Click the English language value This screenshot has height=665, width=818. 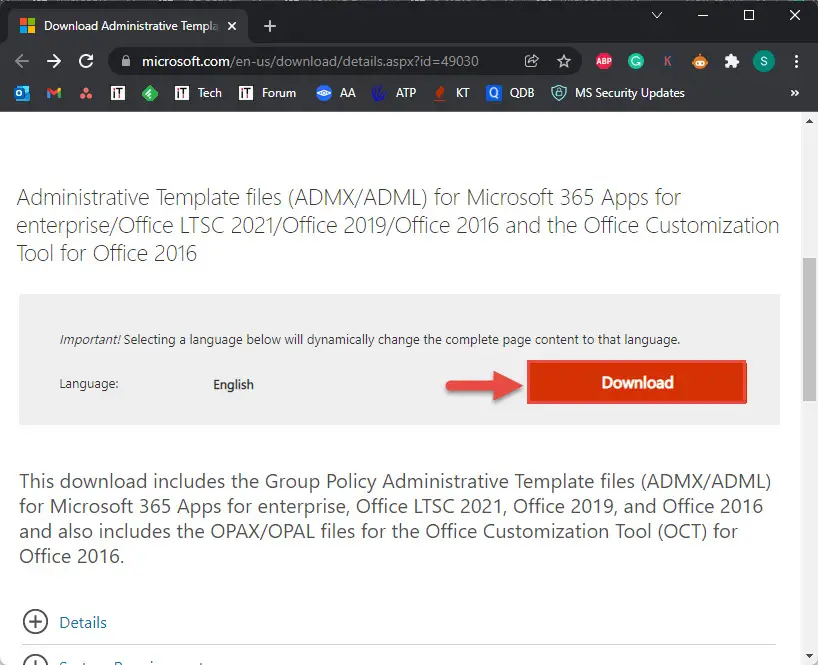coord(233,384)
